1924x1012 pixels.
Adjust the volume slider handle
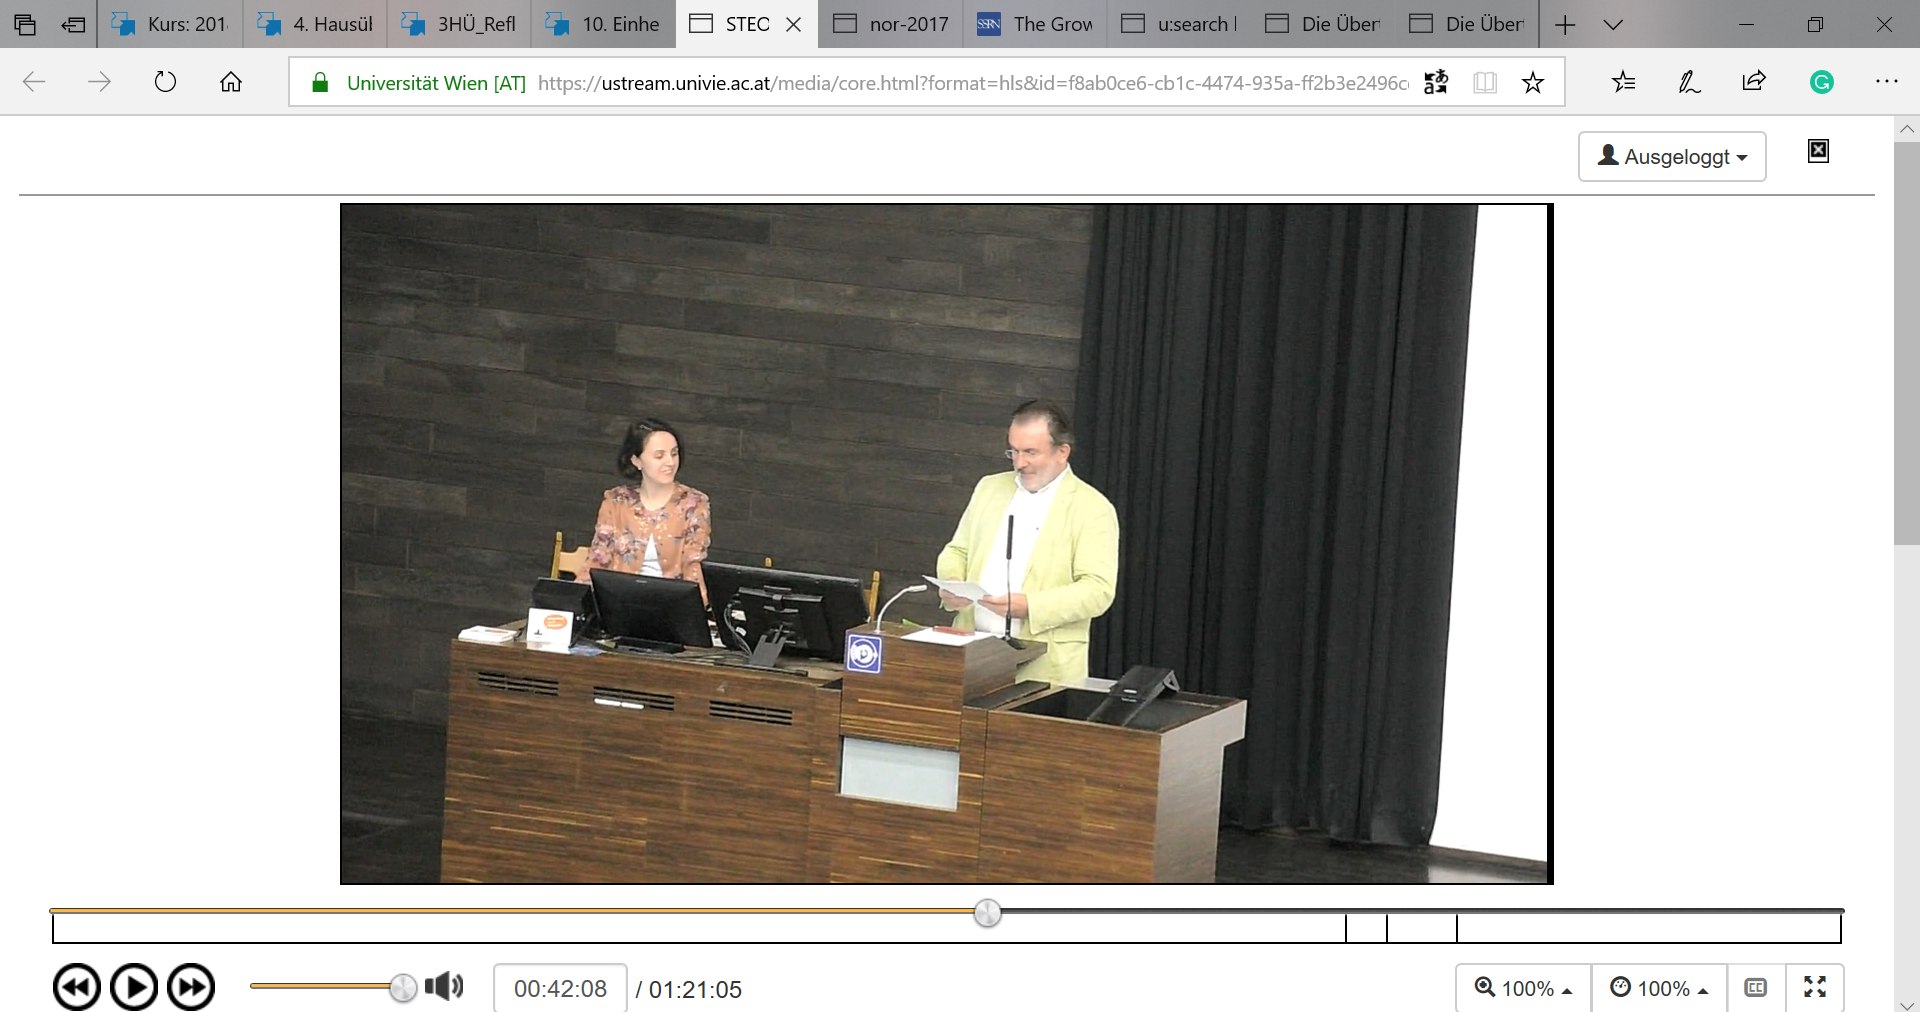pos(403,988)
